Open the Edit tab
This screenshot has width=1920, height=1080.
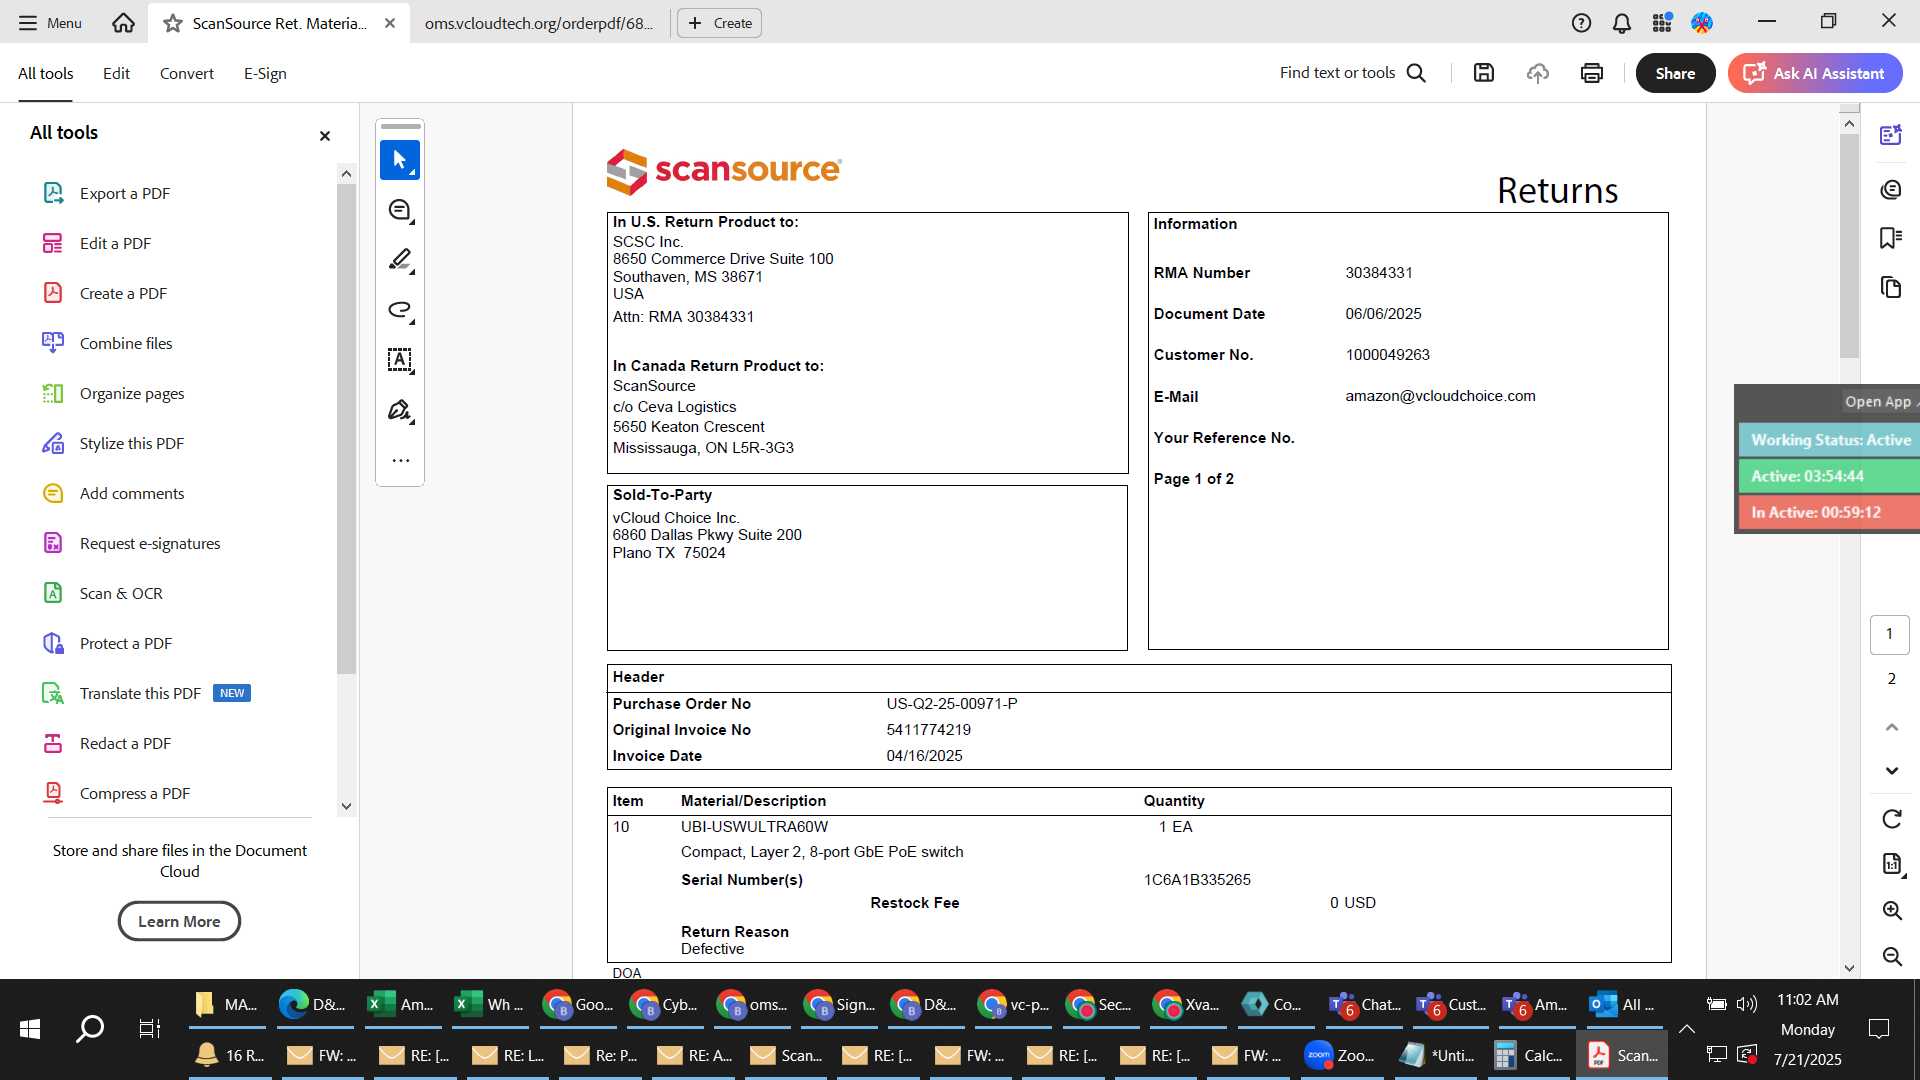coord(116,73)
